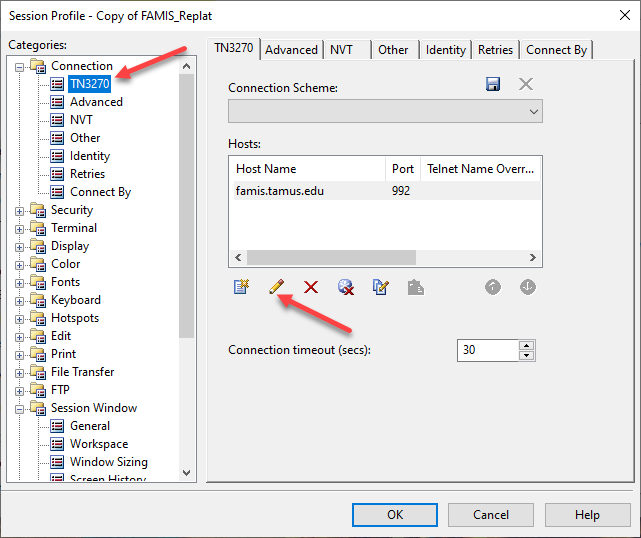Image resolution: width=641 pixels, height=538 pixels.
Task: Click the Connection timeout value field
Action: click(488, 350)
